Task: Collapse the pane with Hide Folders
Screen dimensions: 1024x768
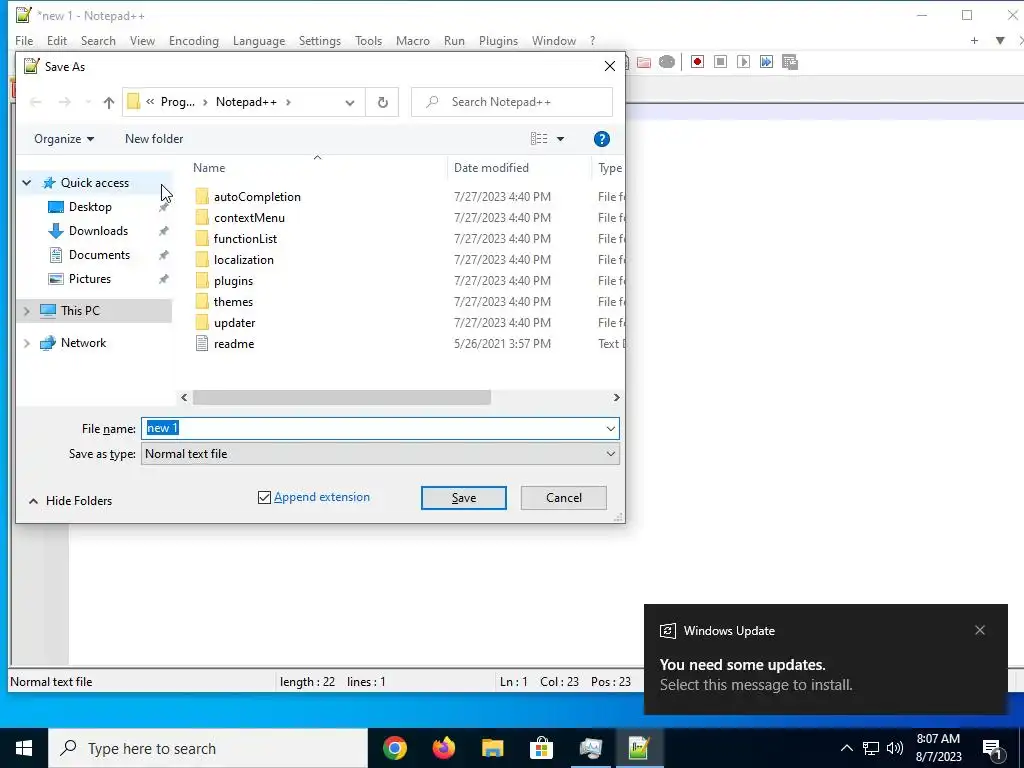Action: (x=71, y=501)
